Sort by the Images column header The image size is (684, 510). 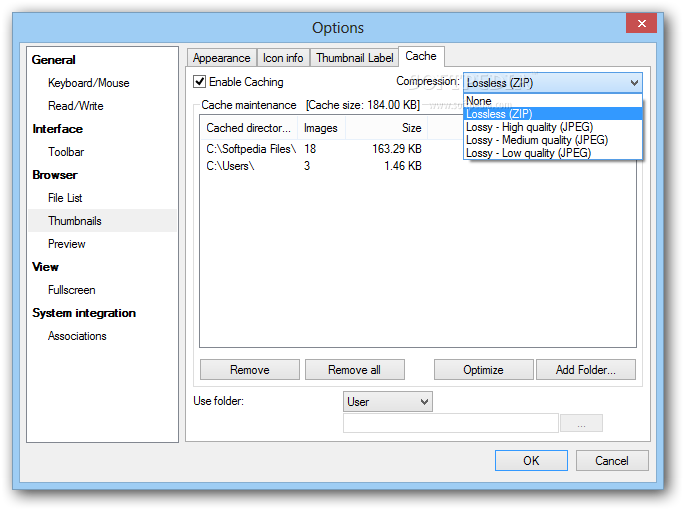[321, 128]
